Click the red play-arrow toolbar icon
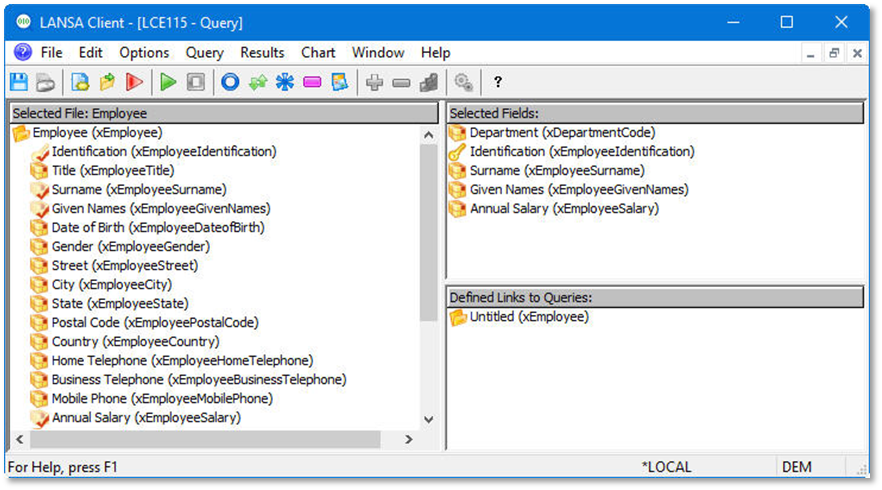The width and height of the screenshot is (882, 490). [134, 82]
